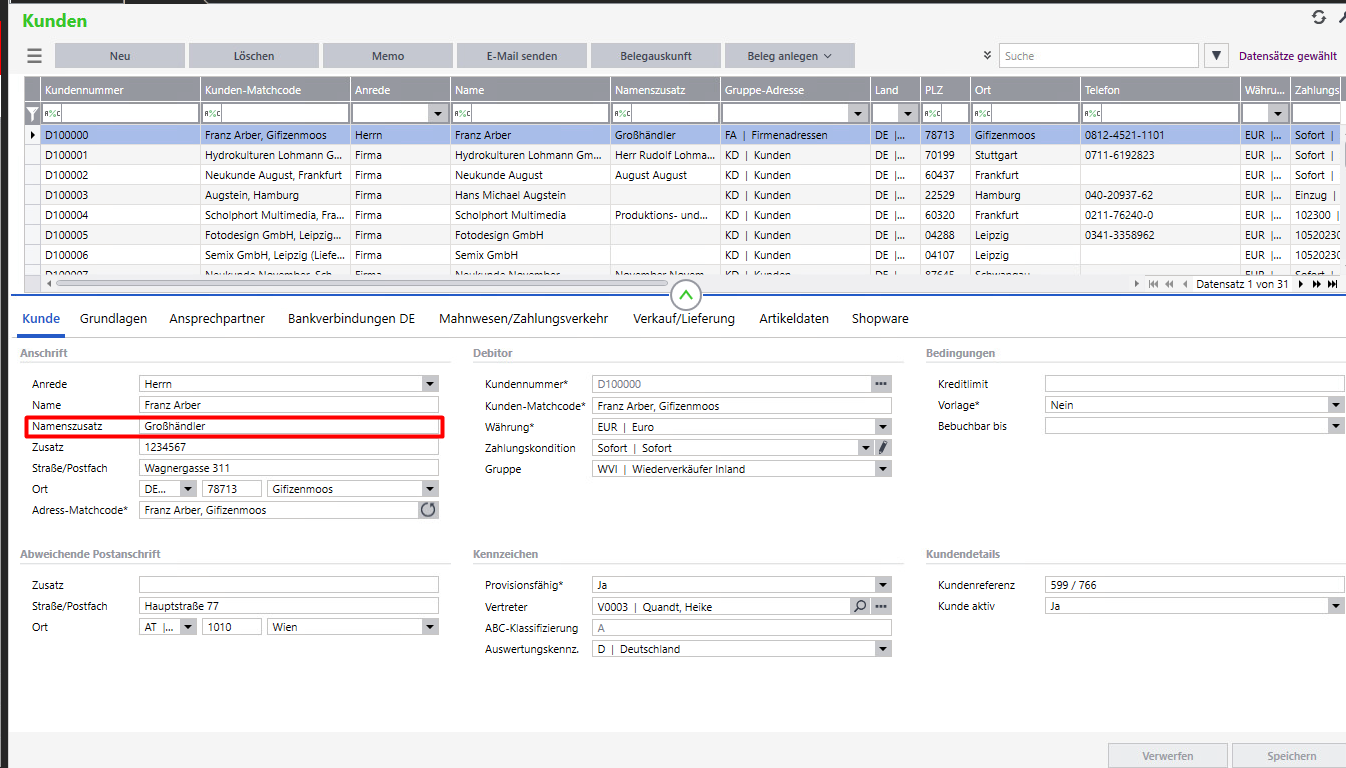Open the Artikeldaten tab

[x=794, y=319]
